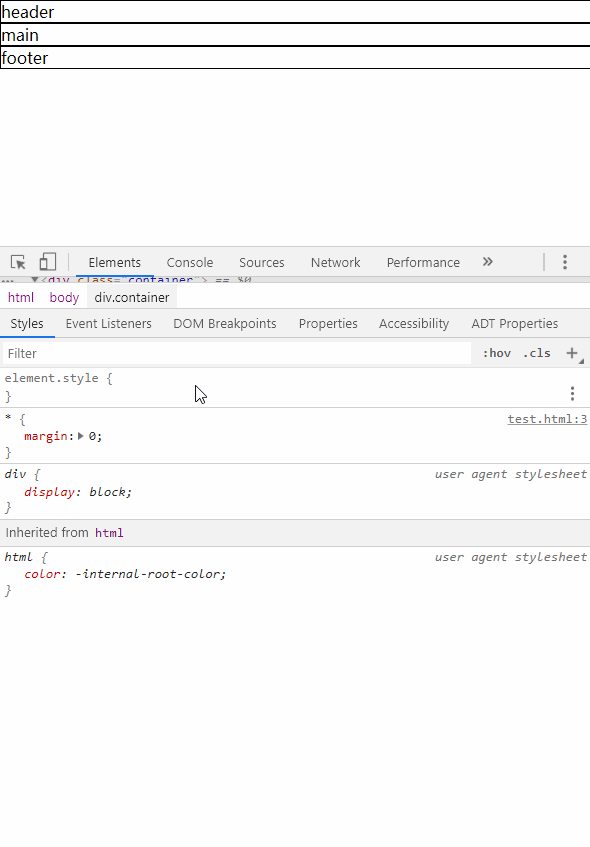Image resolution: width=590 pixels, height=847 pixels.
Task: Open the test.html:3 source link
Action: tap(547, 419)
